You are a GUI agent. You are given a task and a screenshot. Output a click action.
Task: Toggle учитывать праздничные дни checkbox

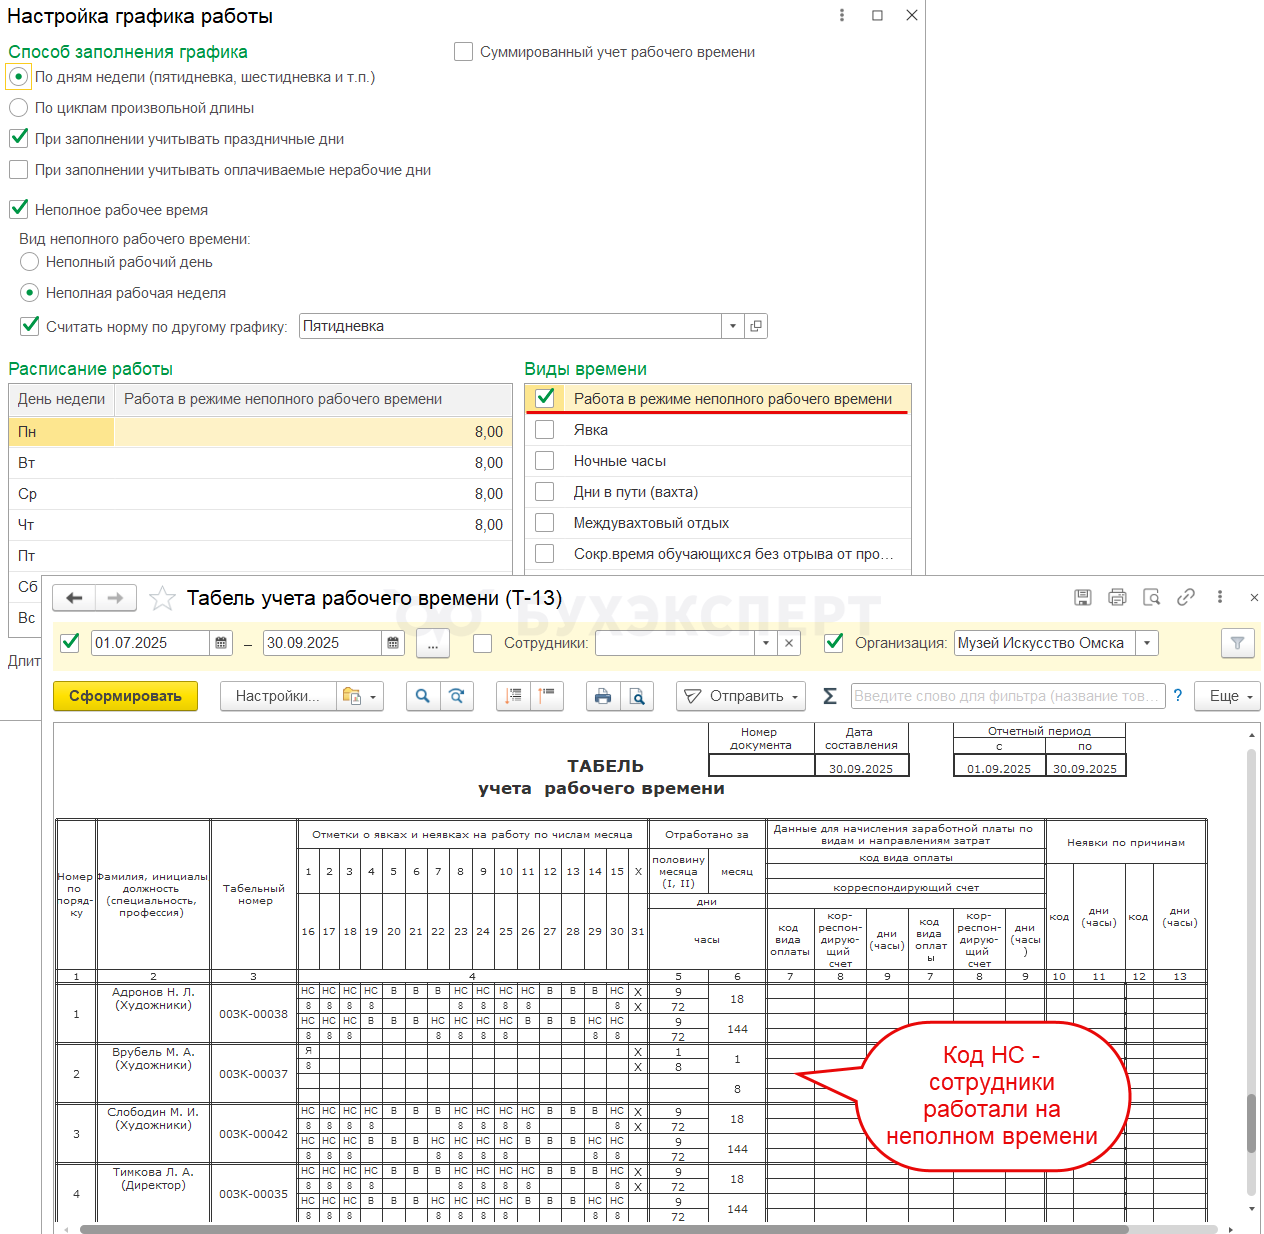click(x=18, y=138)
